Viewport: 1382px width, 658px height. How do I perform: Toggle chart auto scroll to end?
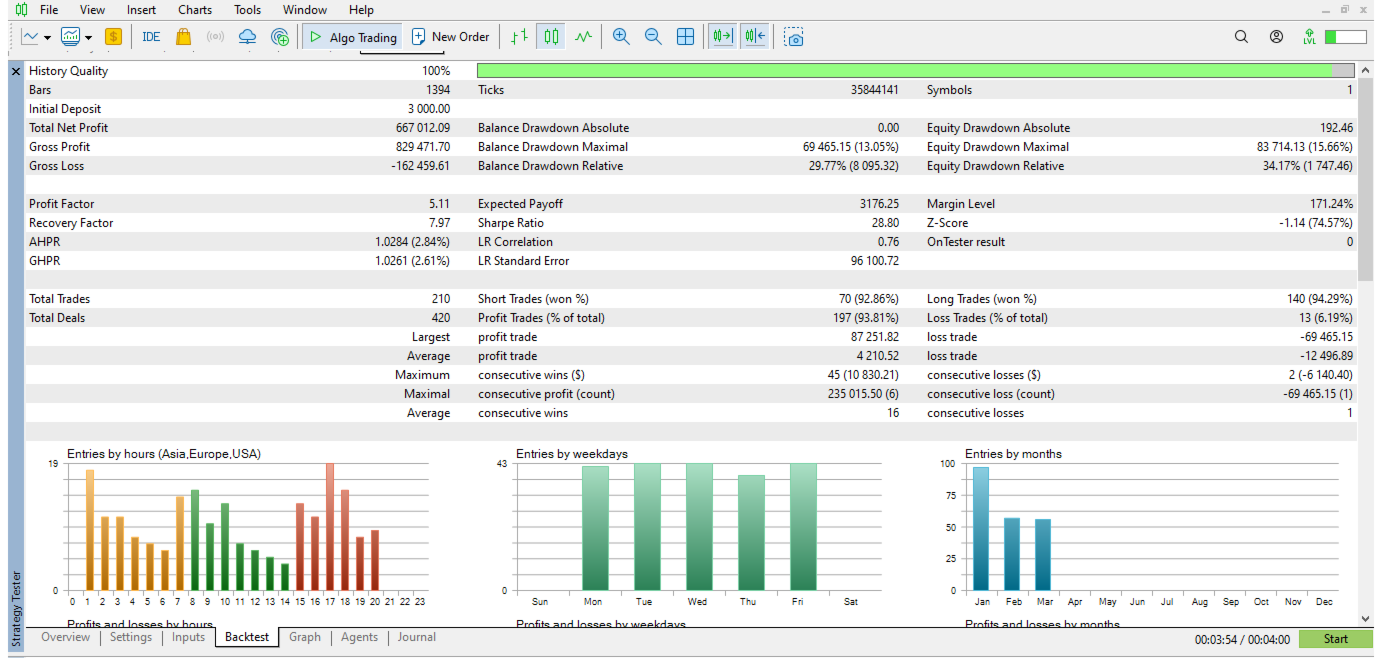tap(722, 37)
